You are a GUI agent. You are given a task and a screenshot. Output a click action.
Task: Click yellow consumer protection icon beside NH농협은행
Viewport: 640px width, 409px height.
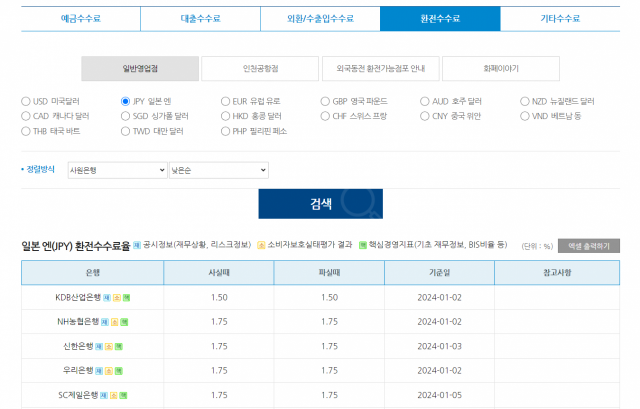click(x=114, y=321)
